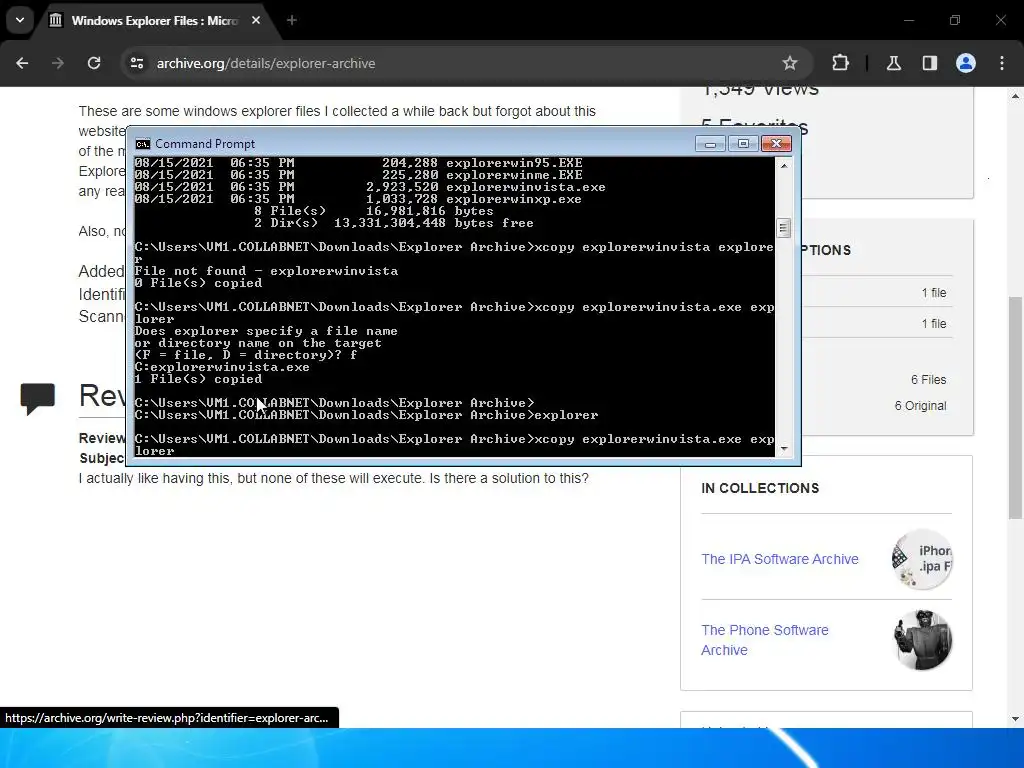Click Phone Software Archive thumbnail image

[922, 640]
